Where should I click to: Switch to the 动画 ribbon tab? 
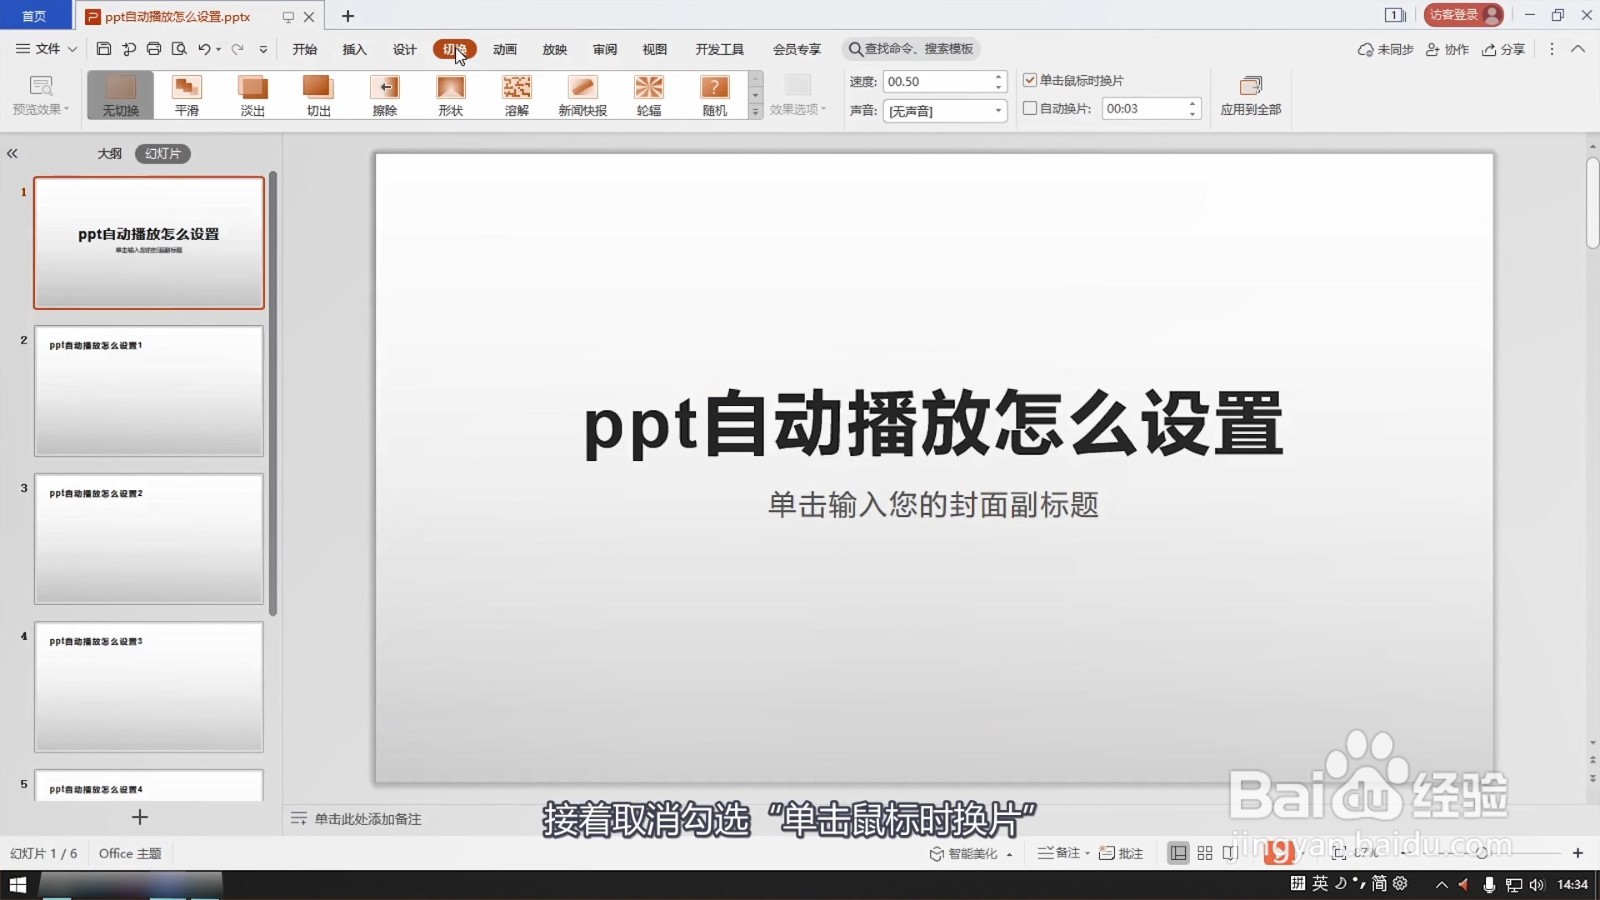(x=504, y=49)
